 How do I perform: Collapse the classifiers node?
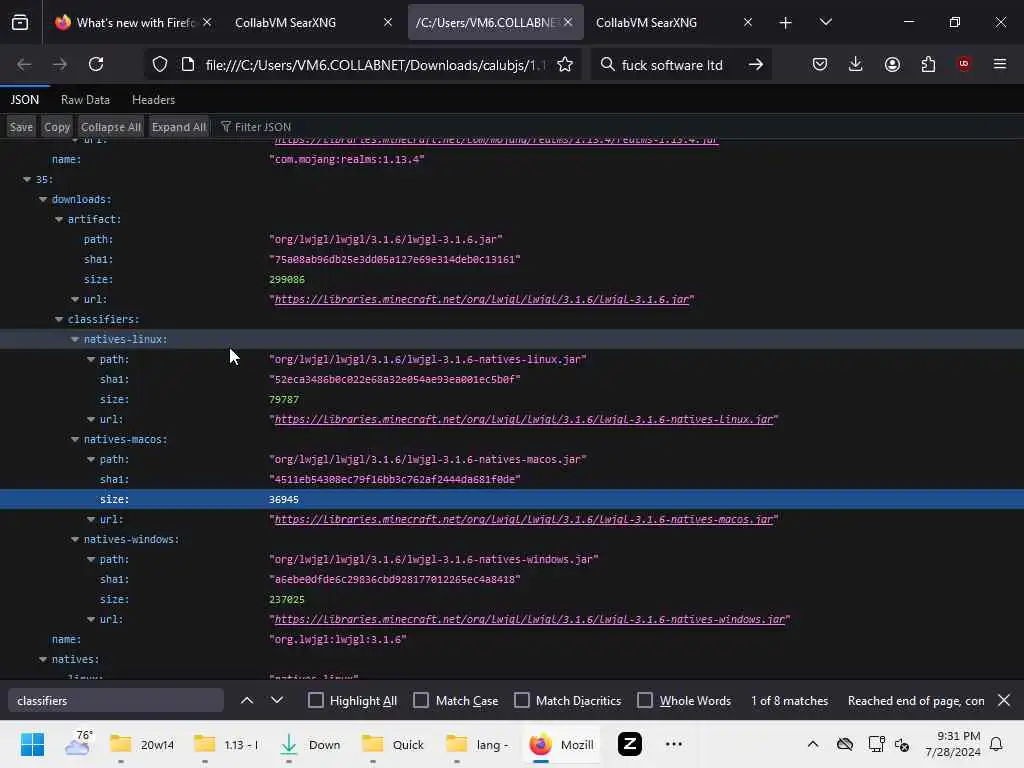[59, 319]
